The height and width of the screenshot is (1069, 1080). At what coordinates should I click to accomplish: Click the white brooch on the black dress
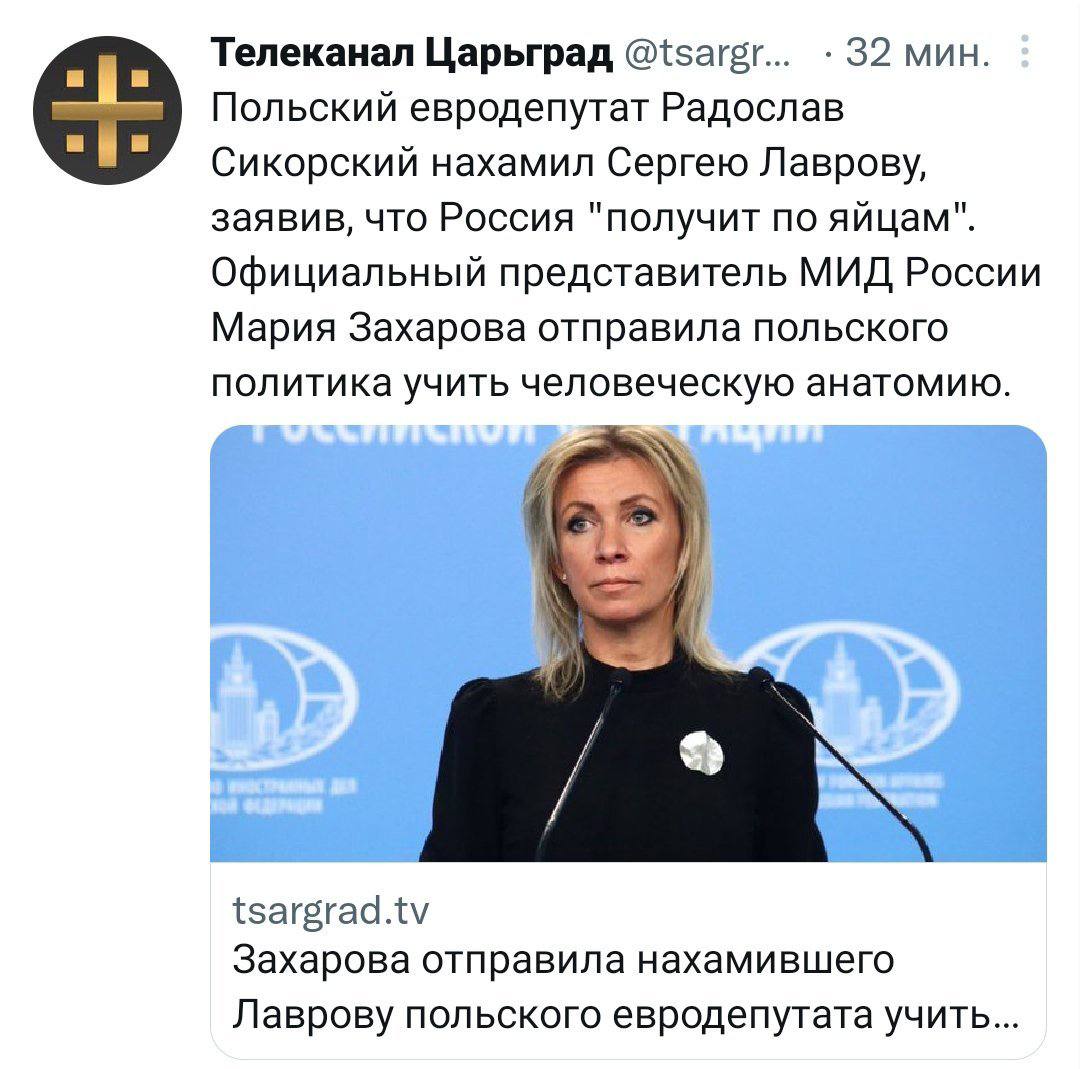tap(701, 752)
